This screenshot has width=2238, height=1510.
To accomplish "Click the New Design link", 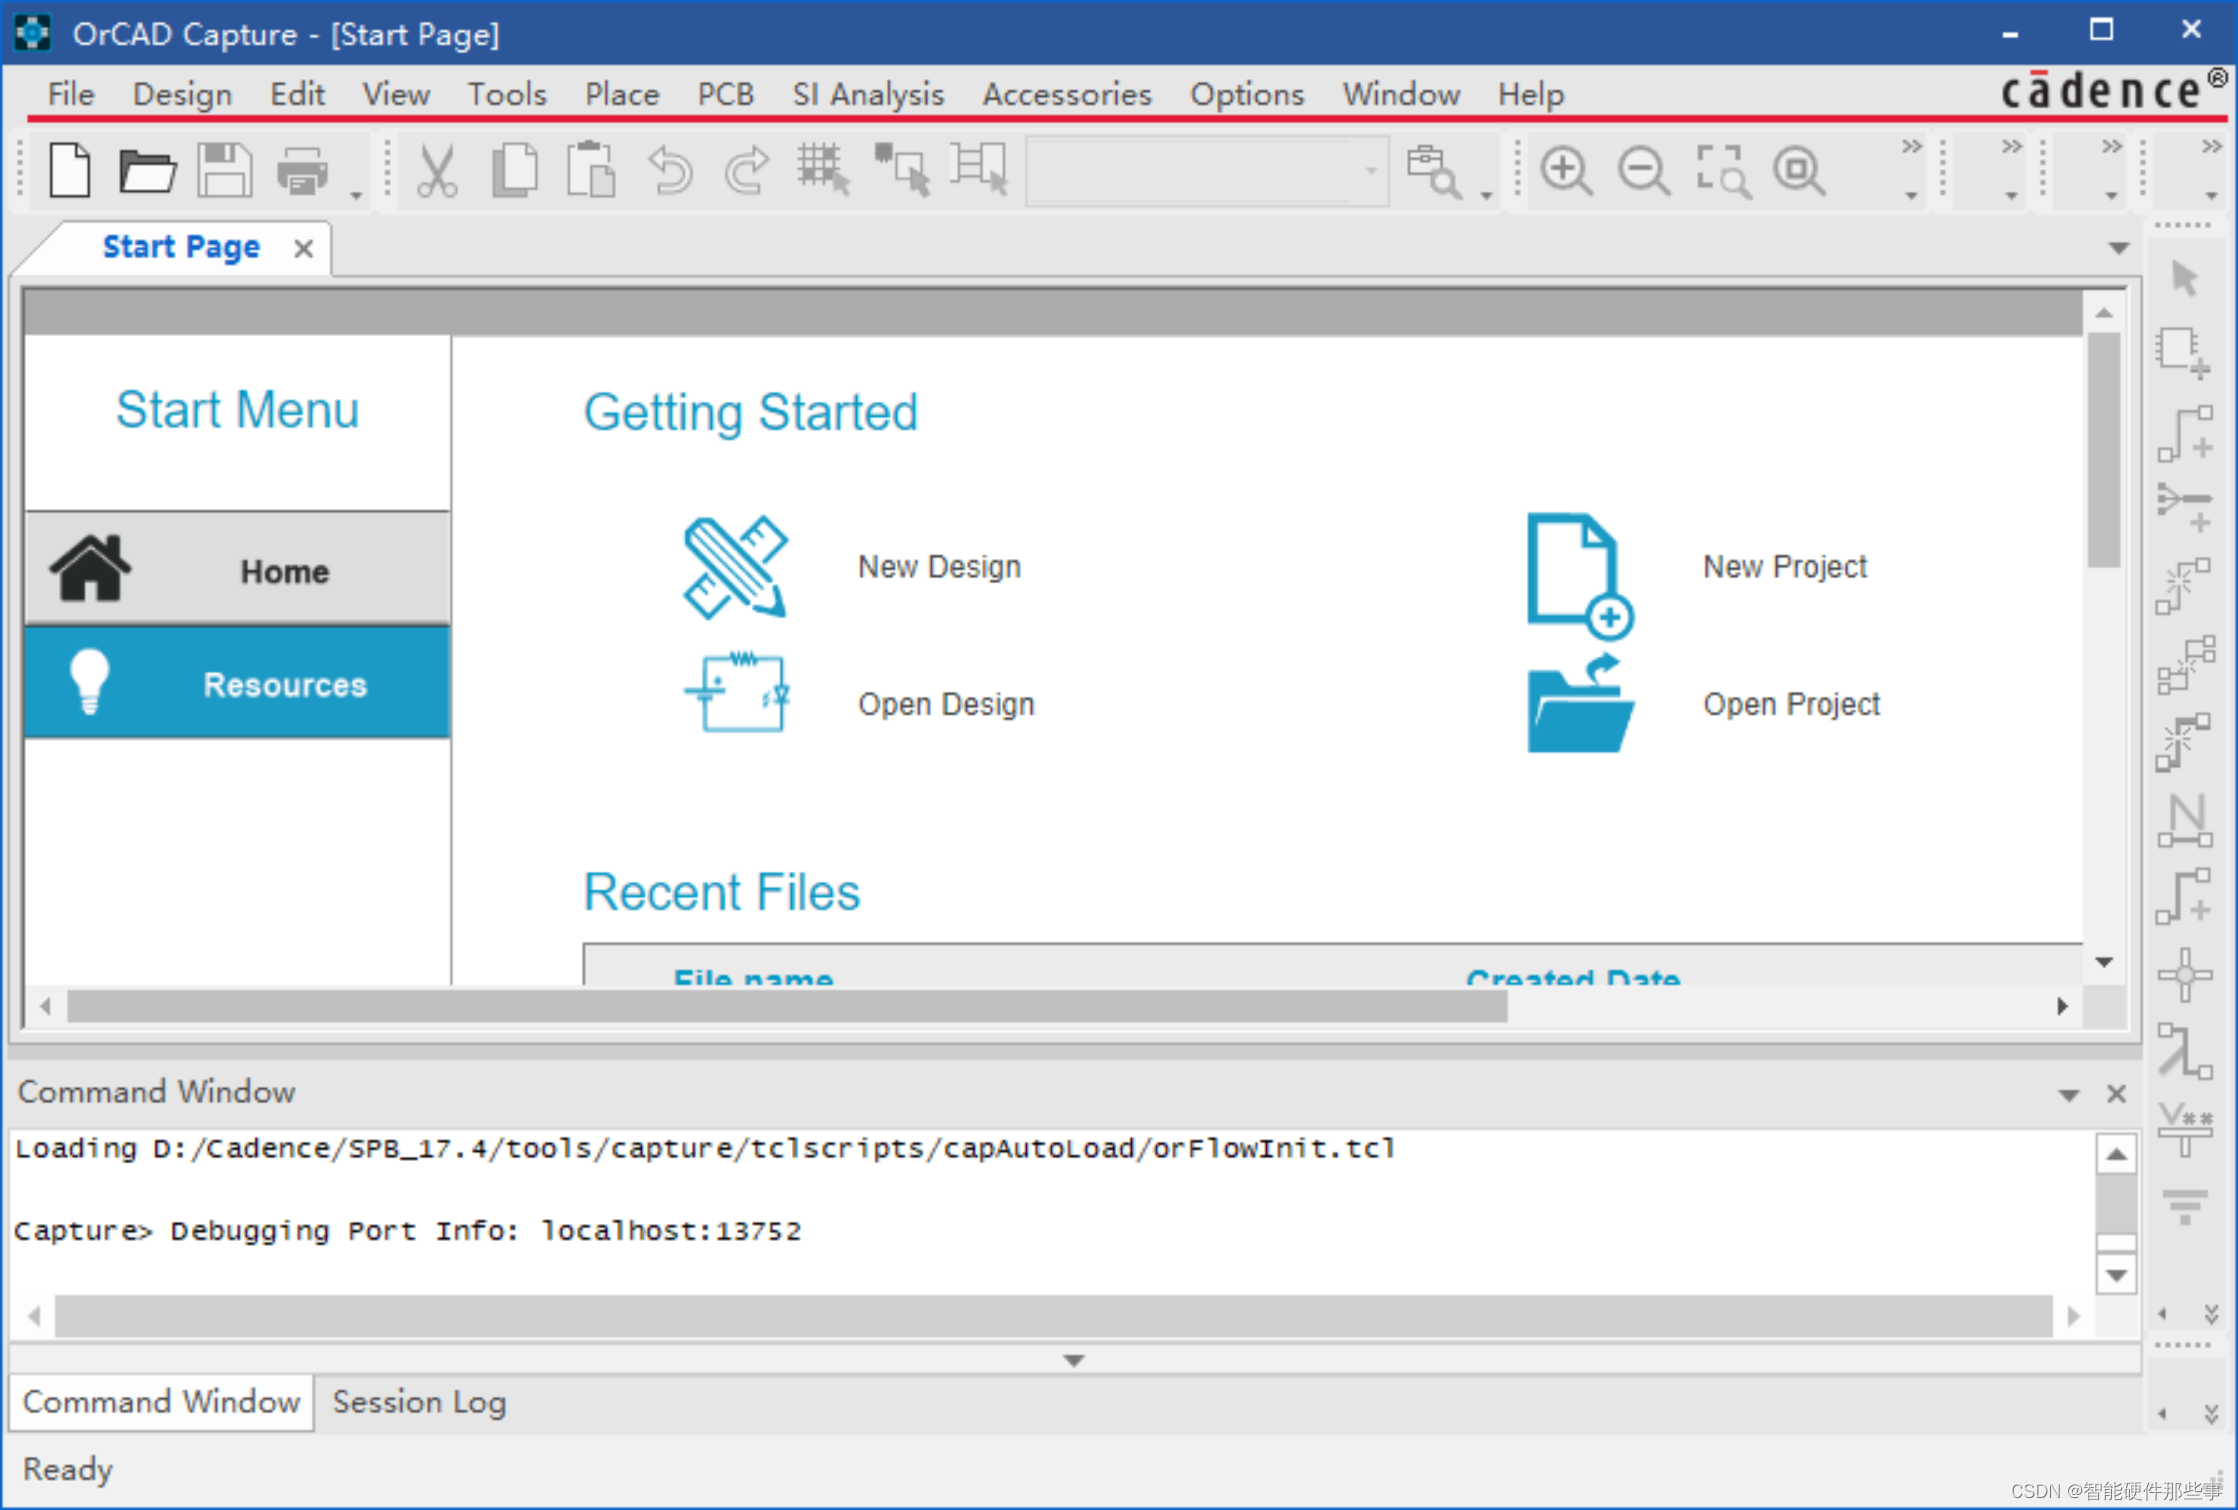I will click(x=938, y=567).
